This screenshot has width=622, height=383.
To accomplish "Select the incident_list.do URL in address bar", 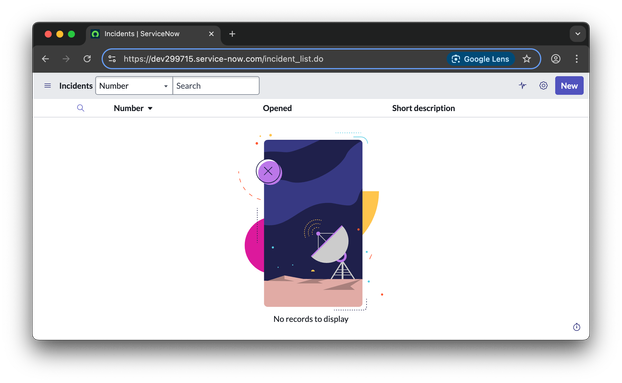I will point(223,59).
